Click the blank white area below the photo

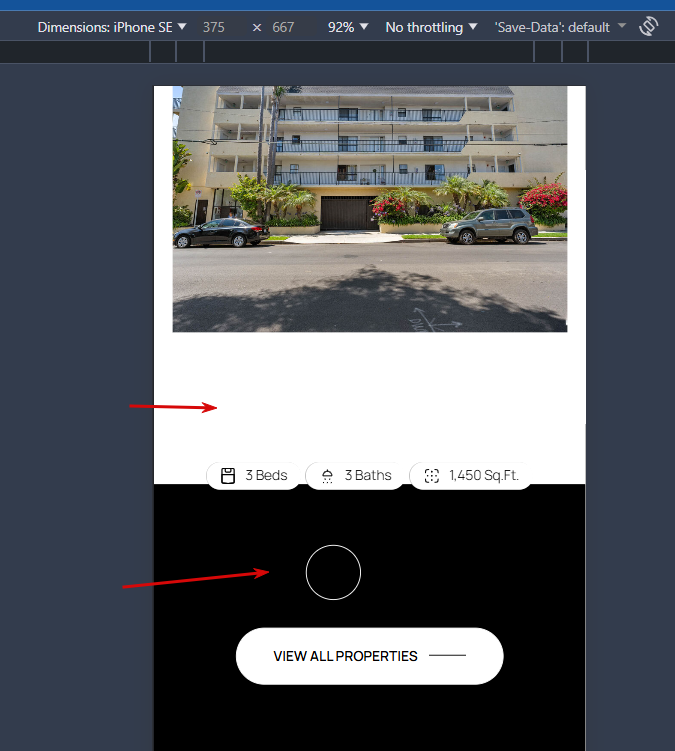click(369, 397)
